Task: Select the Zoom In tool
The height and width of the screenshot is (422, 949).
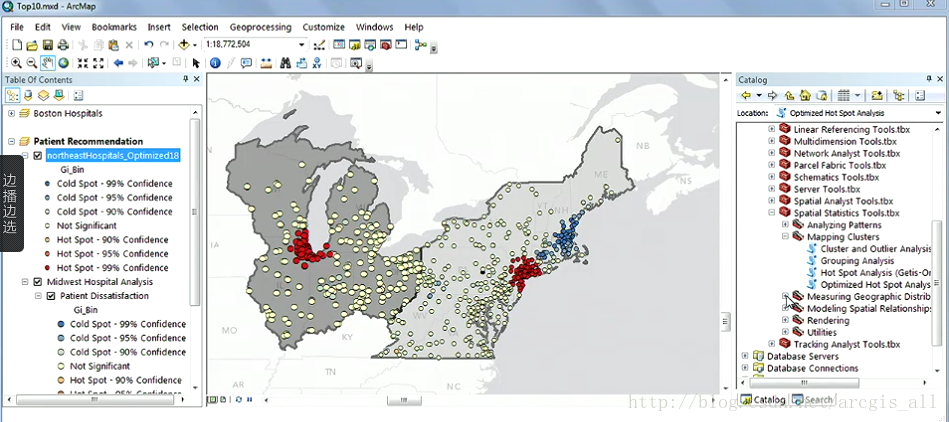Action: pos(16,63)
